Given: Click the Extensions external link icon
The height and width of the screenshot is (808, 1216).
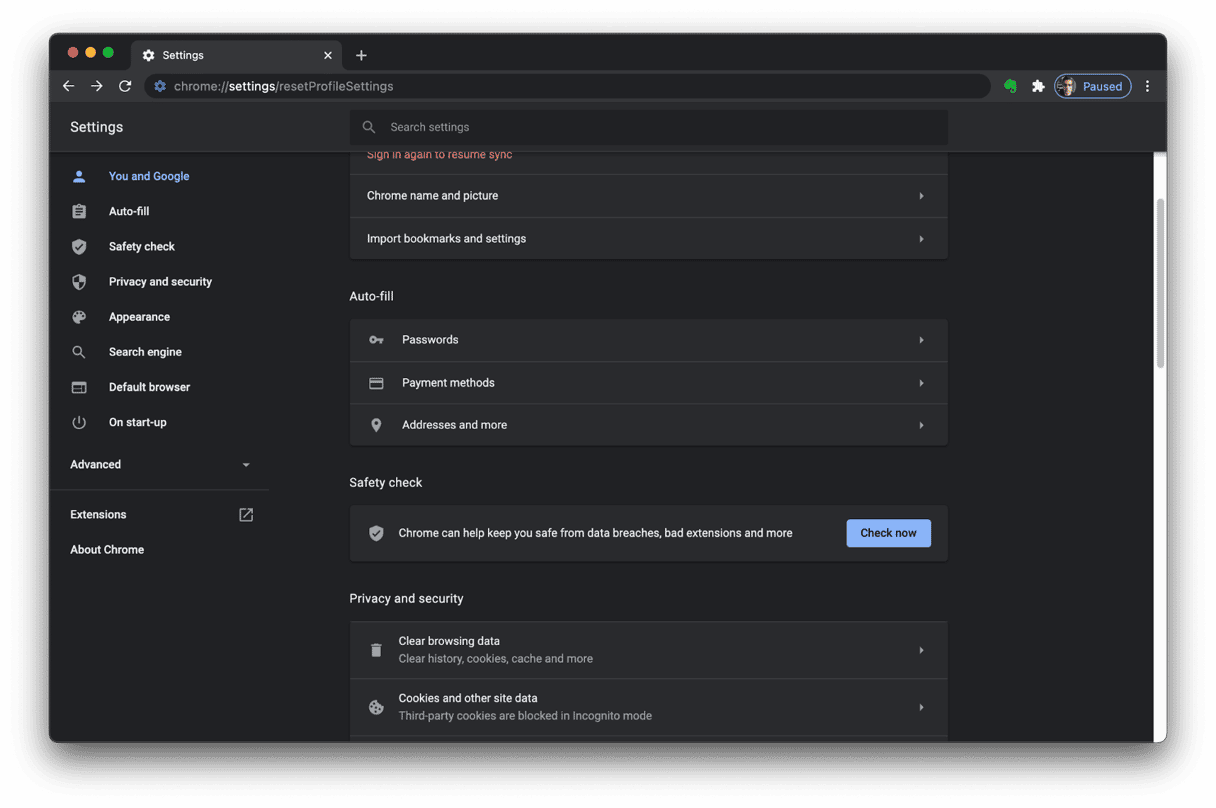Looking at the screenshot, I should coord(246,515).
